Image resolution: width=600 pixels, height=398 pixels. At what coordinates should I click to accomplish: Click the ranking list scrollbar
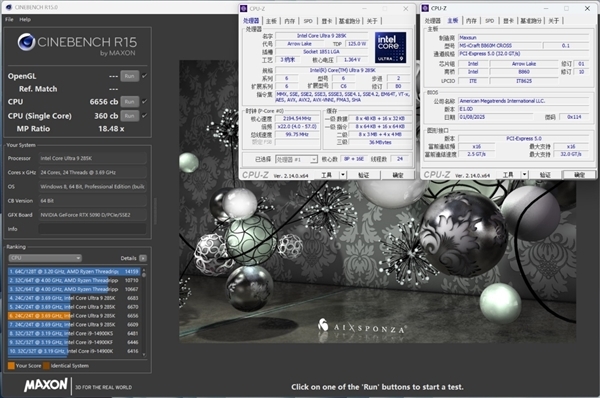[144, 312]
